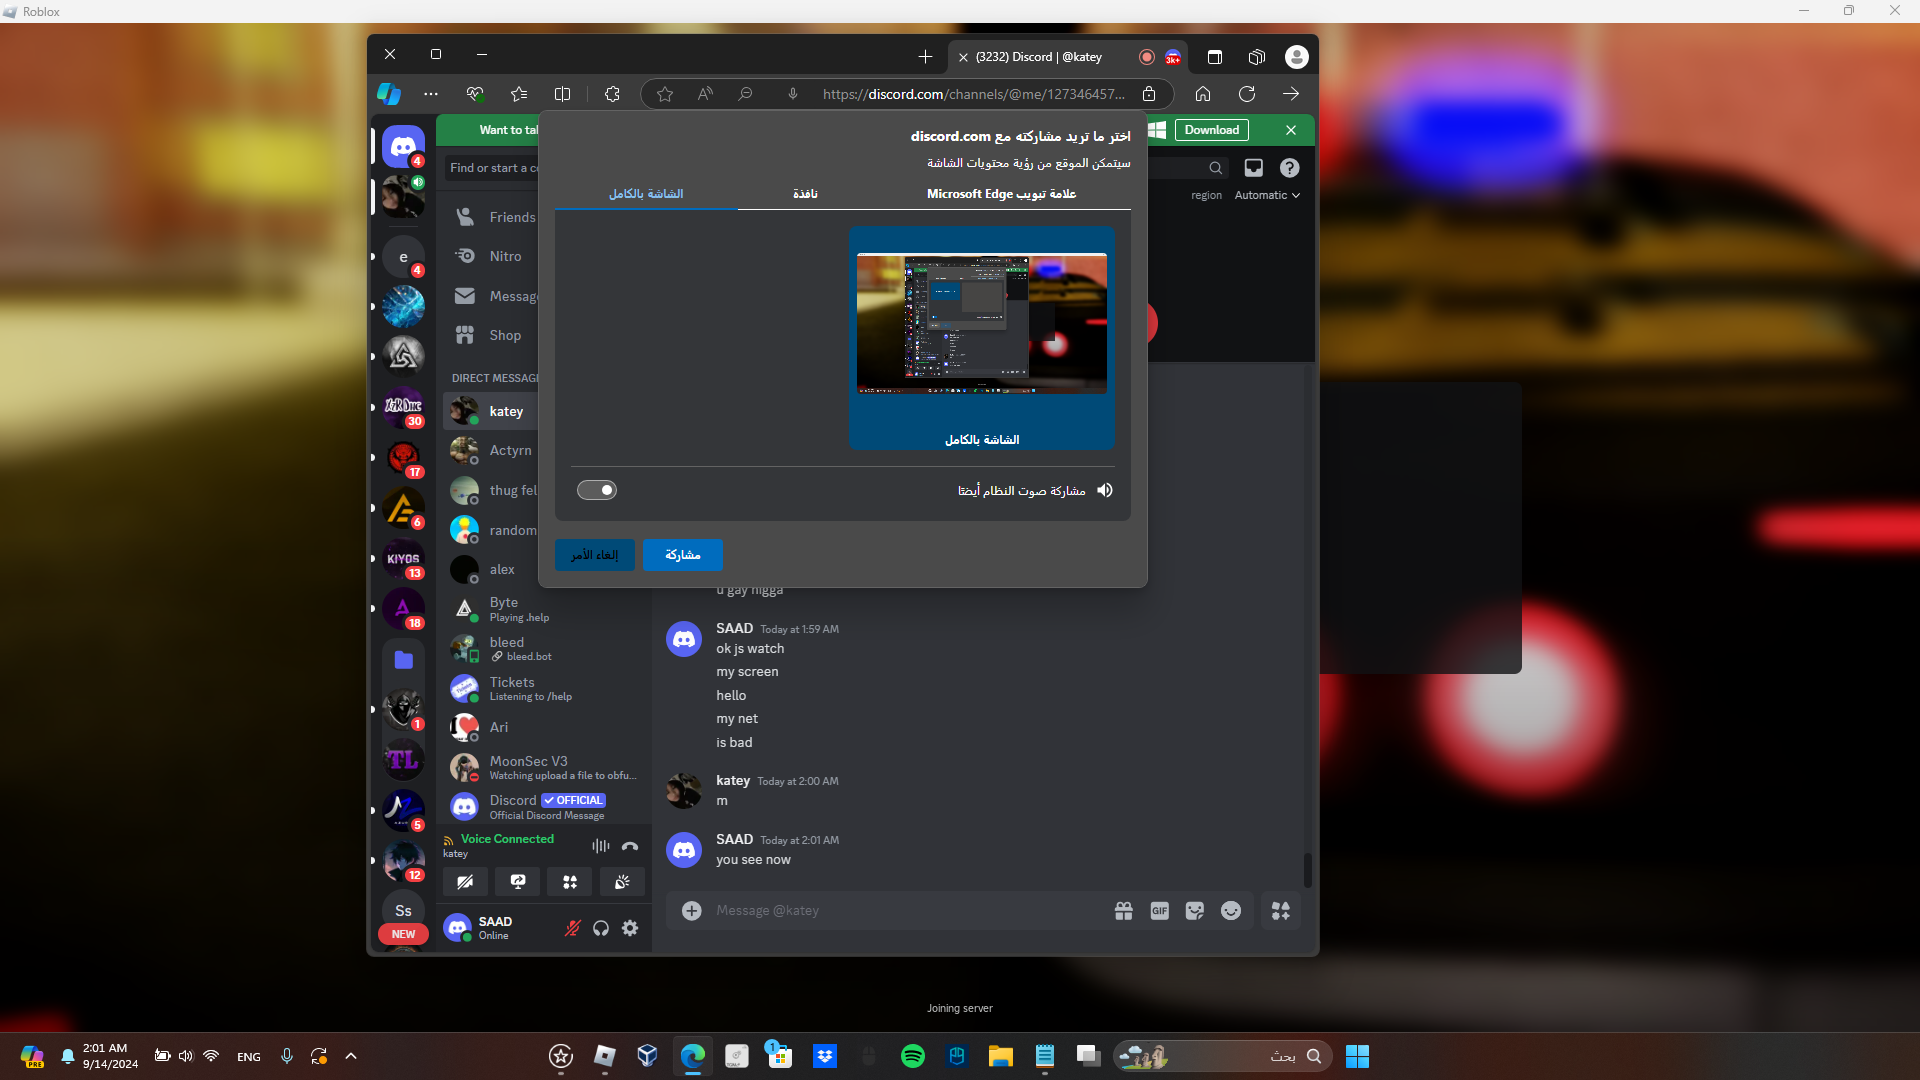The height and width of the screenshot is (1080, 1920).
Task: Open the sticker picker
Action: [x=1195, y=911]
